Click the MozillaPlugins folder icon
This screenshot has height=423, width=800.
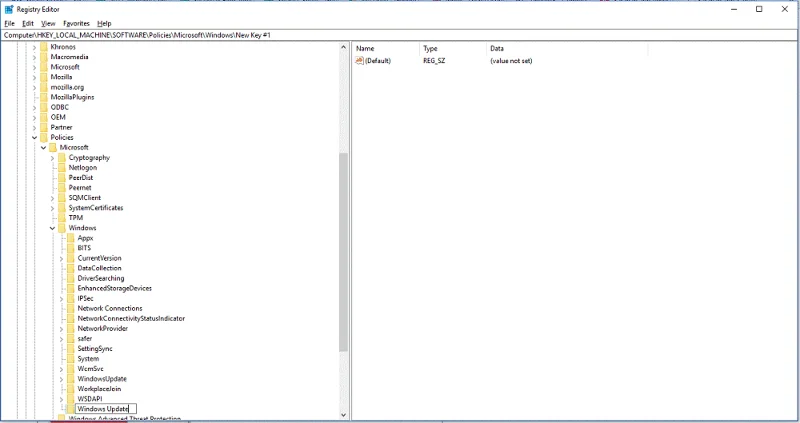coord(44,97)
